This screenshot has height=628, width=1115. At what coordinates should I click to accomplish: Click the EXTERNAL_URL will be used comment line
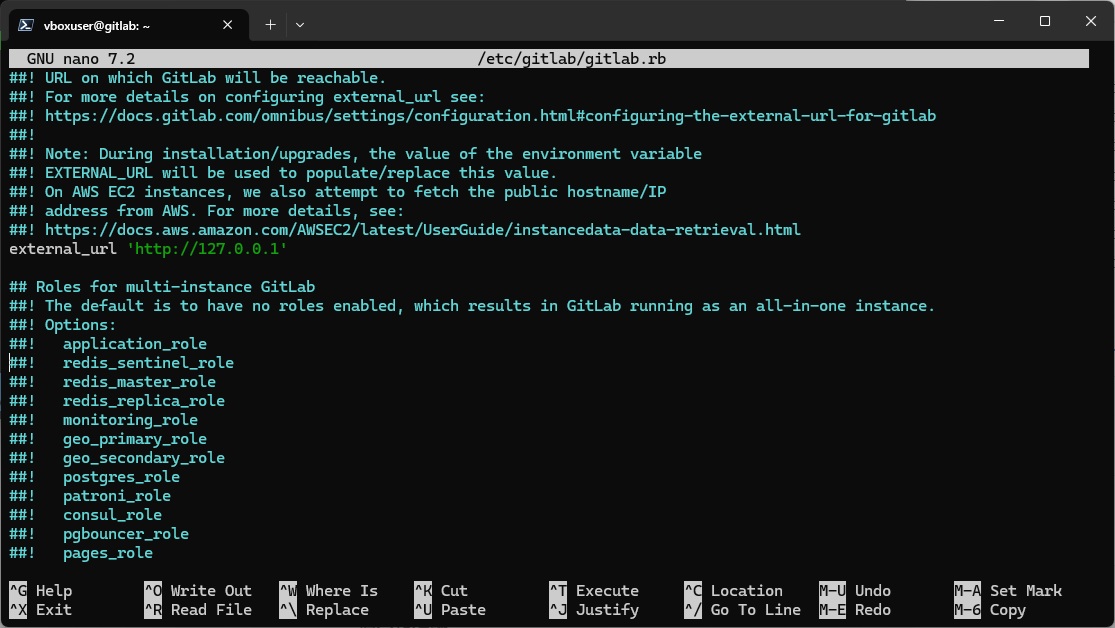[x=283, y=173]
